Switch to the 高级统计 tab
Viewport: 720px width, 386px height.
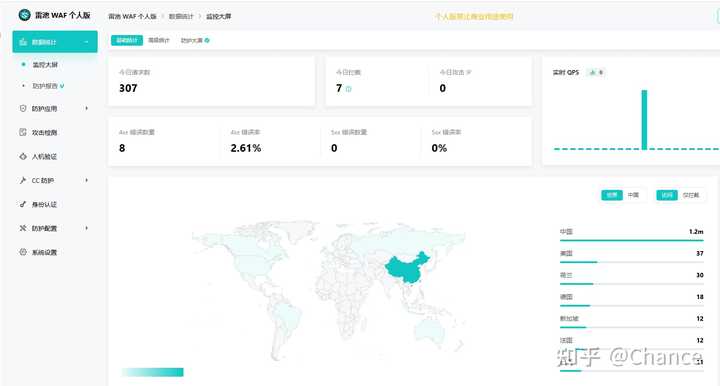(x=159, y=40)
